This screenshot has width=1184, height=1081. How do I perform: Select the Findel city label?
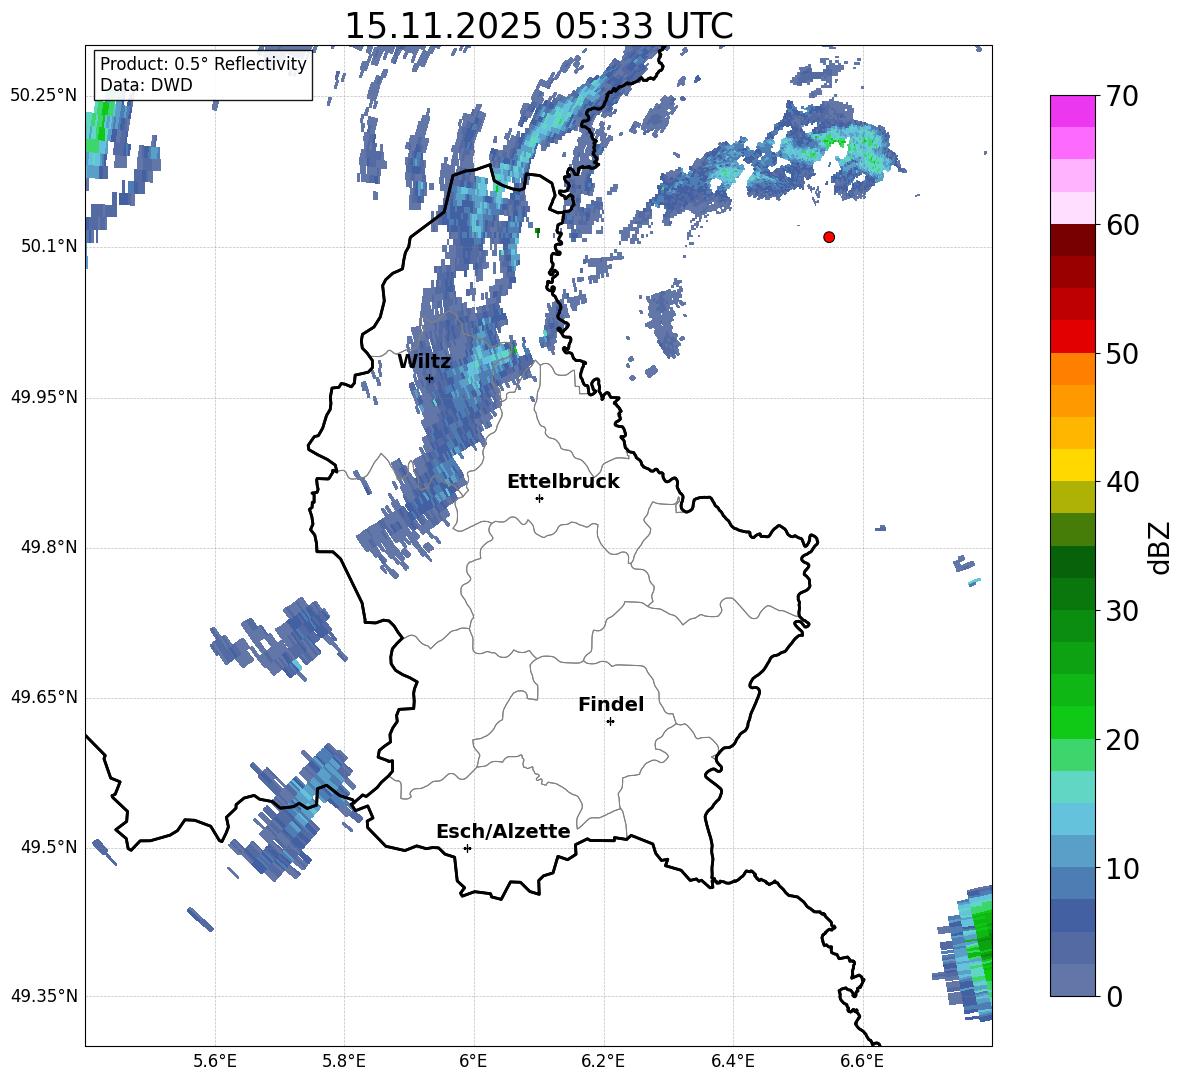[x=611, y=704]
